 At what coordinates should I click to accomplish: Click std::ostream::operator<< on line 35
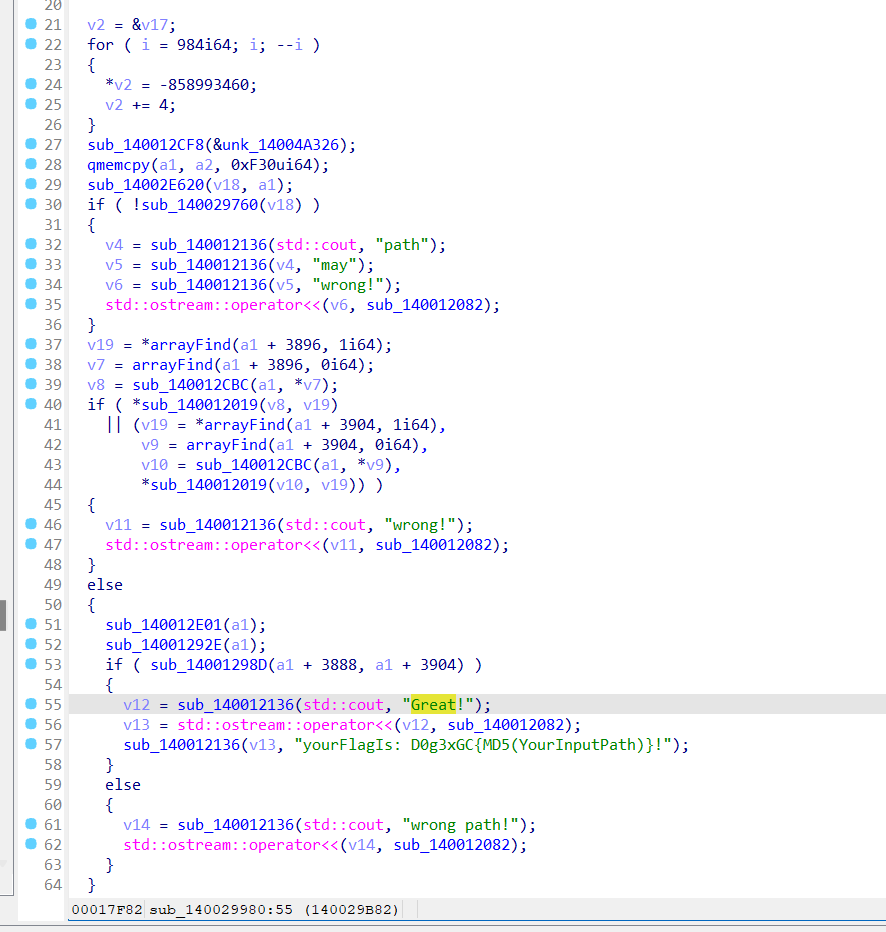(x=213, y=305)
